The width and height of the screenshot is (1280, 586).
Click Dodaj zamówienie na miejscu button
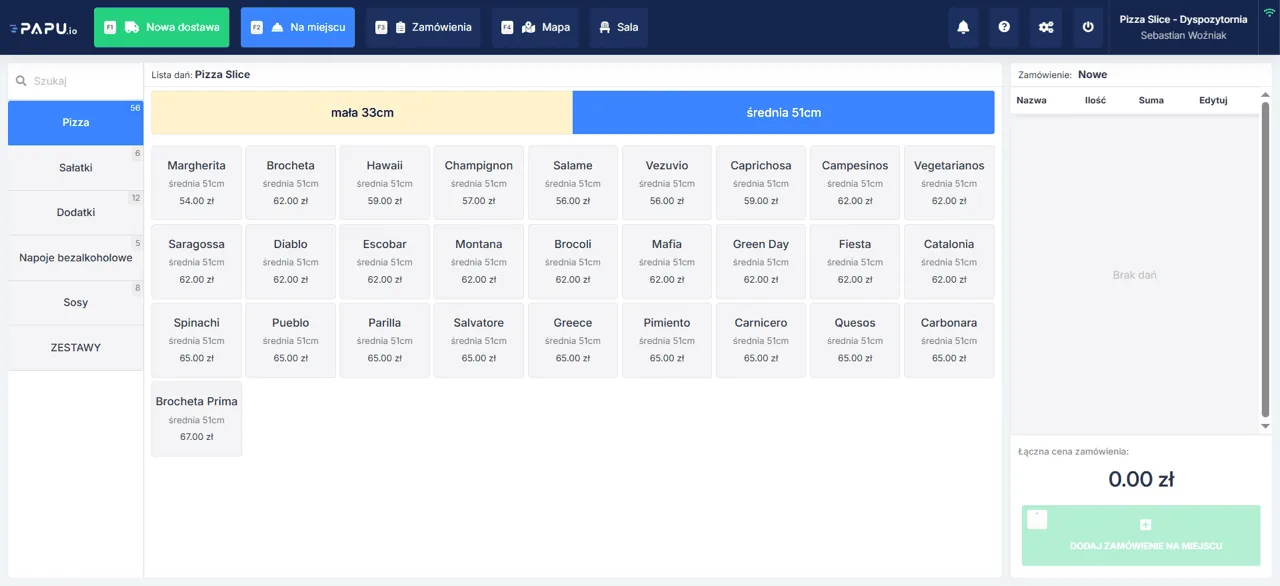tap(1141, 536)
